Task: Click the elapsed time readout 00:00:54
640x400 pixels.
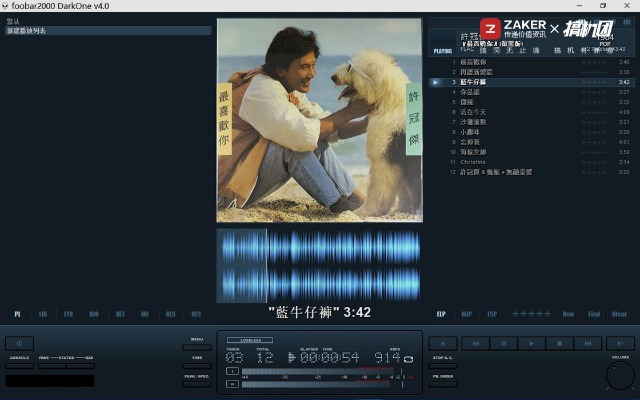Action: tap(330, 358)
